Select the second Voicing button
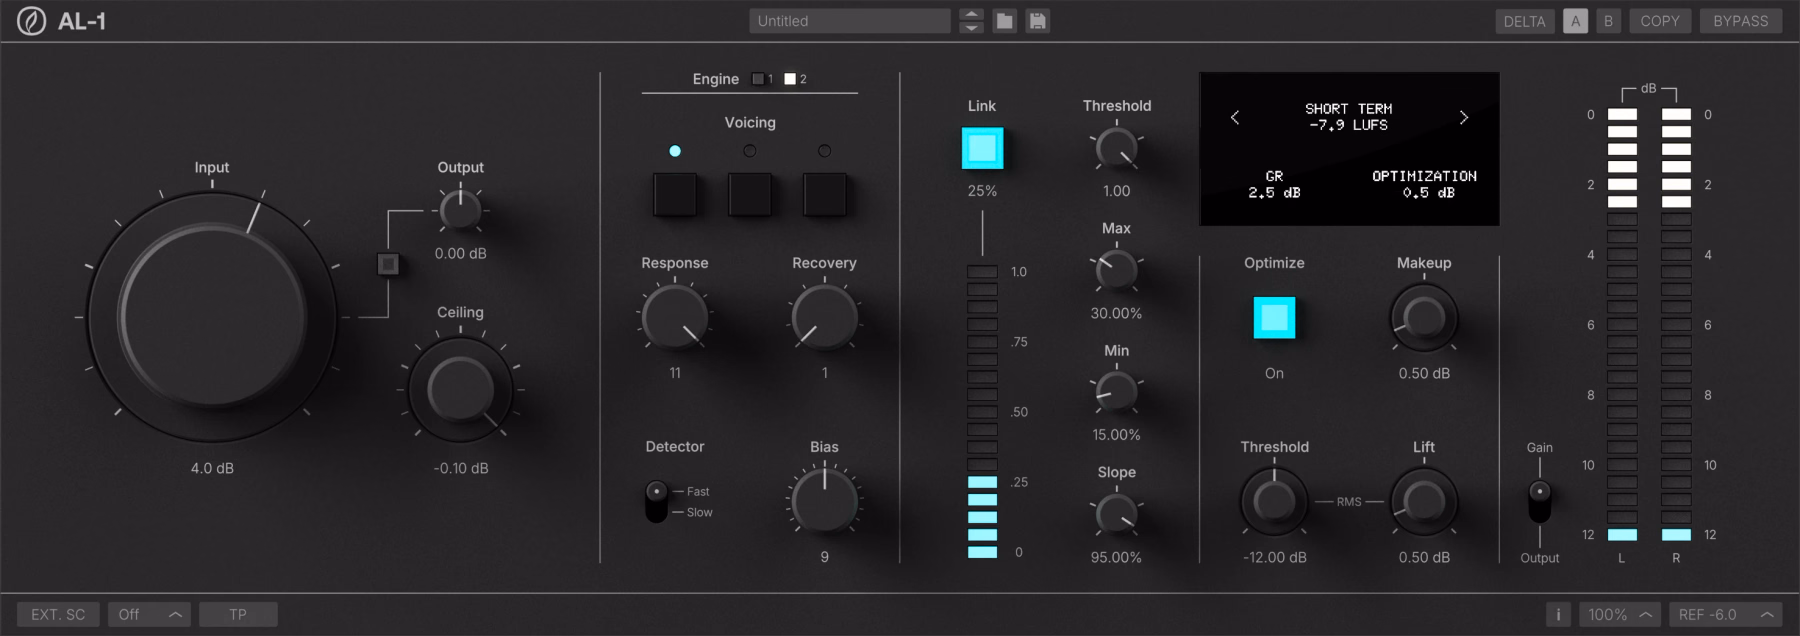Image resolution: width=1800 pixels, height=636 pixels. click(x=750, y=194)
